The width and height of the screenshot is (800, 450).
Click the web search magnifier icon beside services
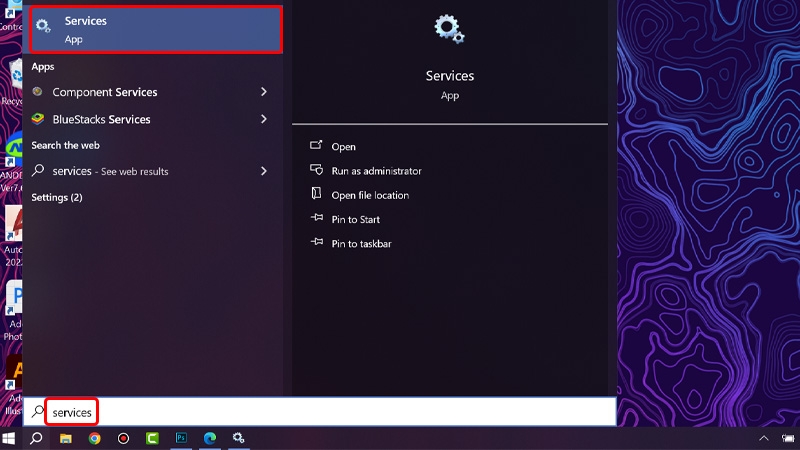(38, 170)
